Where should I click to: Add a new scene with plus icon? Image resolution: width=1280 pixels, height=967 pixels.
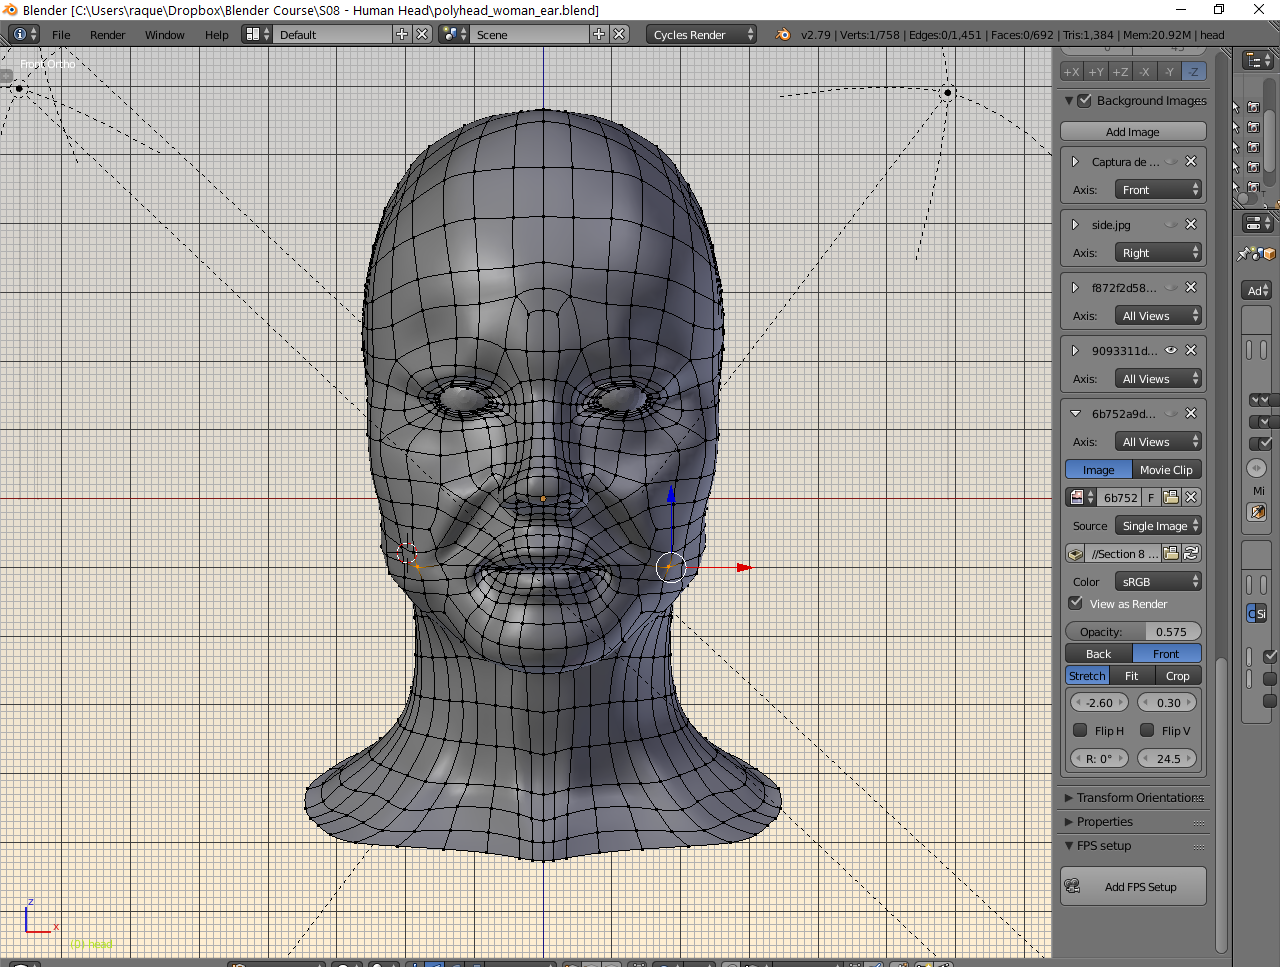click(x=599, y=34)
